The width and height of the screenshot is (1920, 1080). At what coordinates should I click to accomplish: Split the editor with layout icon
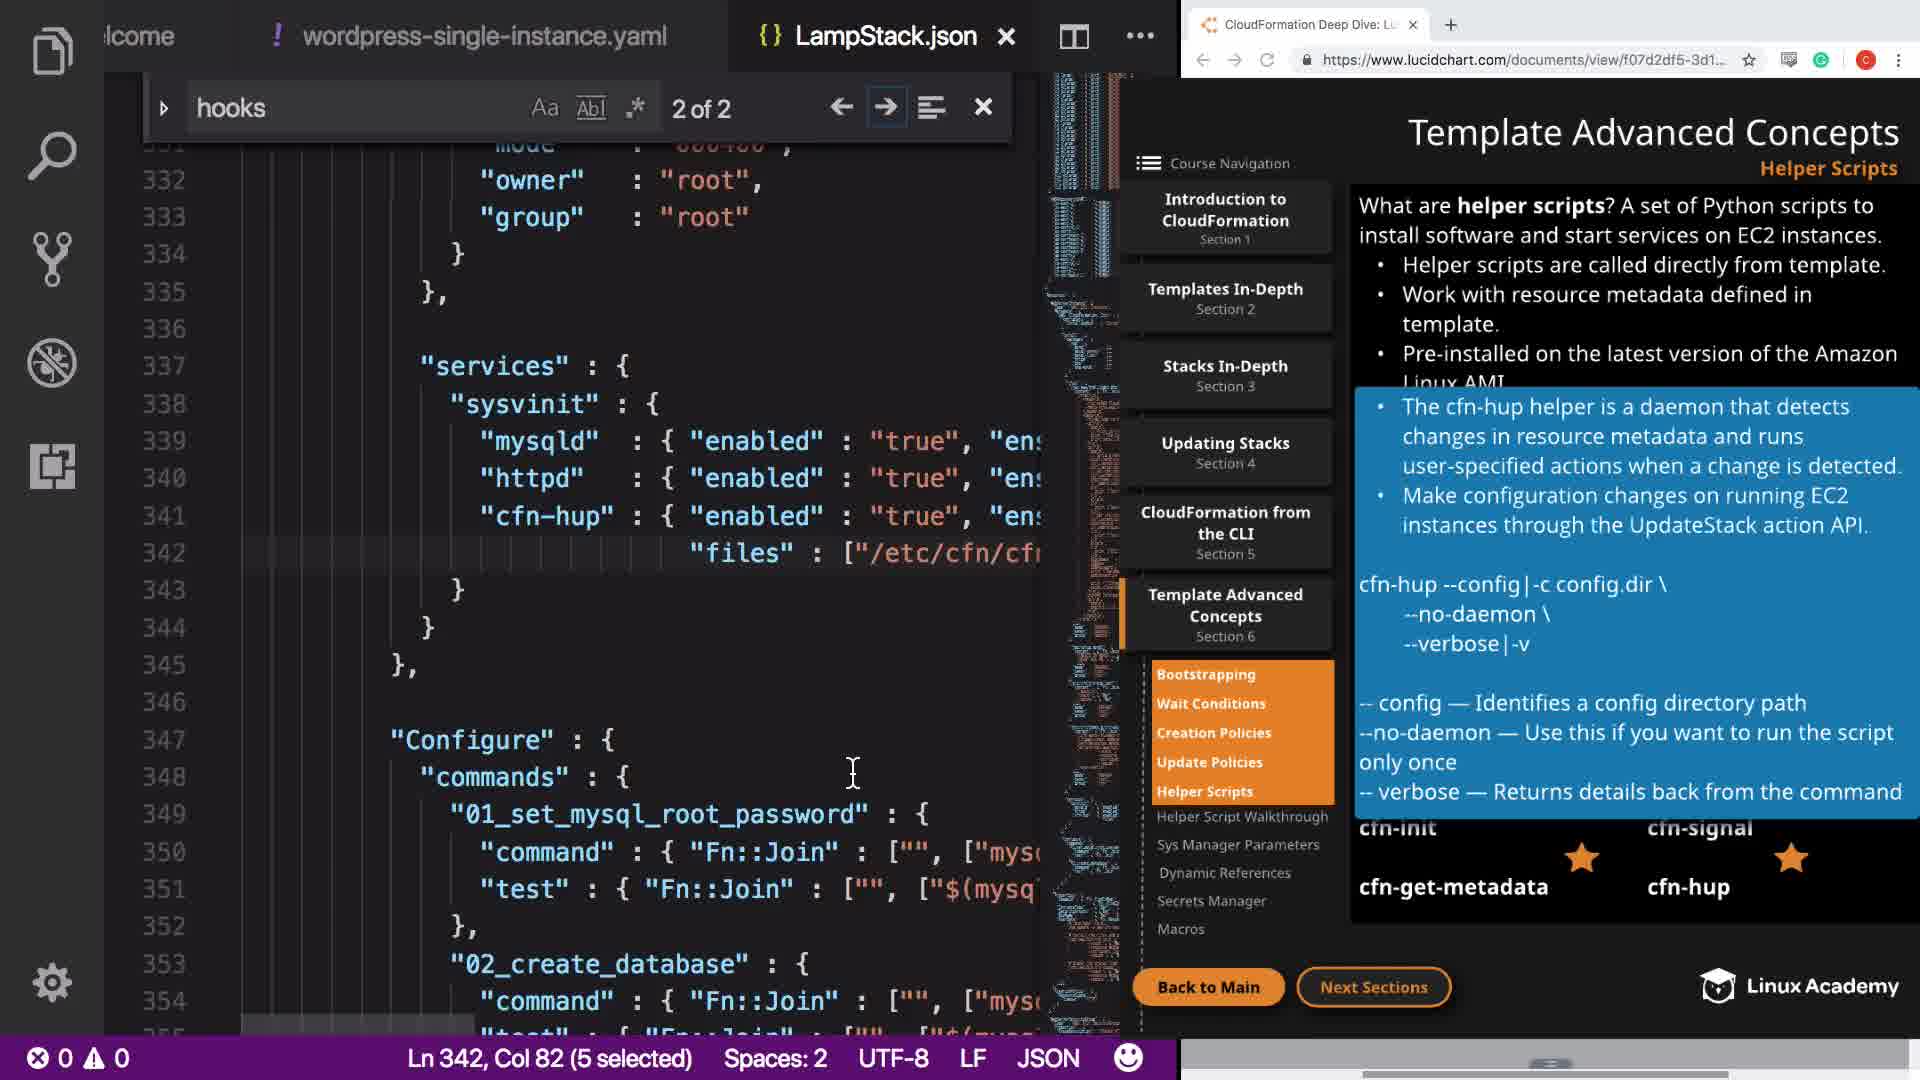[x=1074, y=37]
